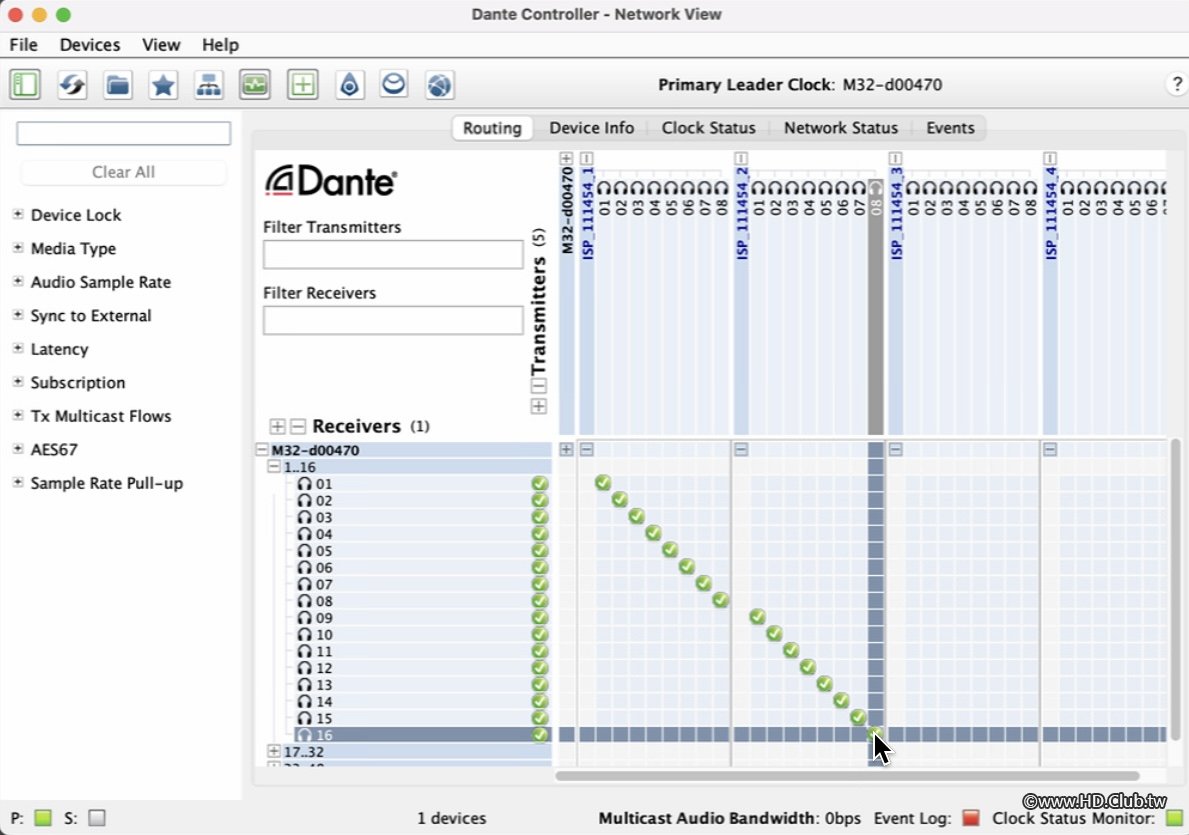
Task: Toggle subscription for receiver 06 crosspoint
Action: [x=686, y=567]
